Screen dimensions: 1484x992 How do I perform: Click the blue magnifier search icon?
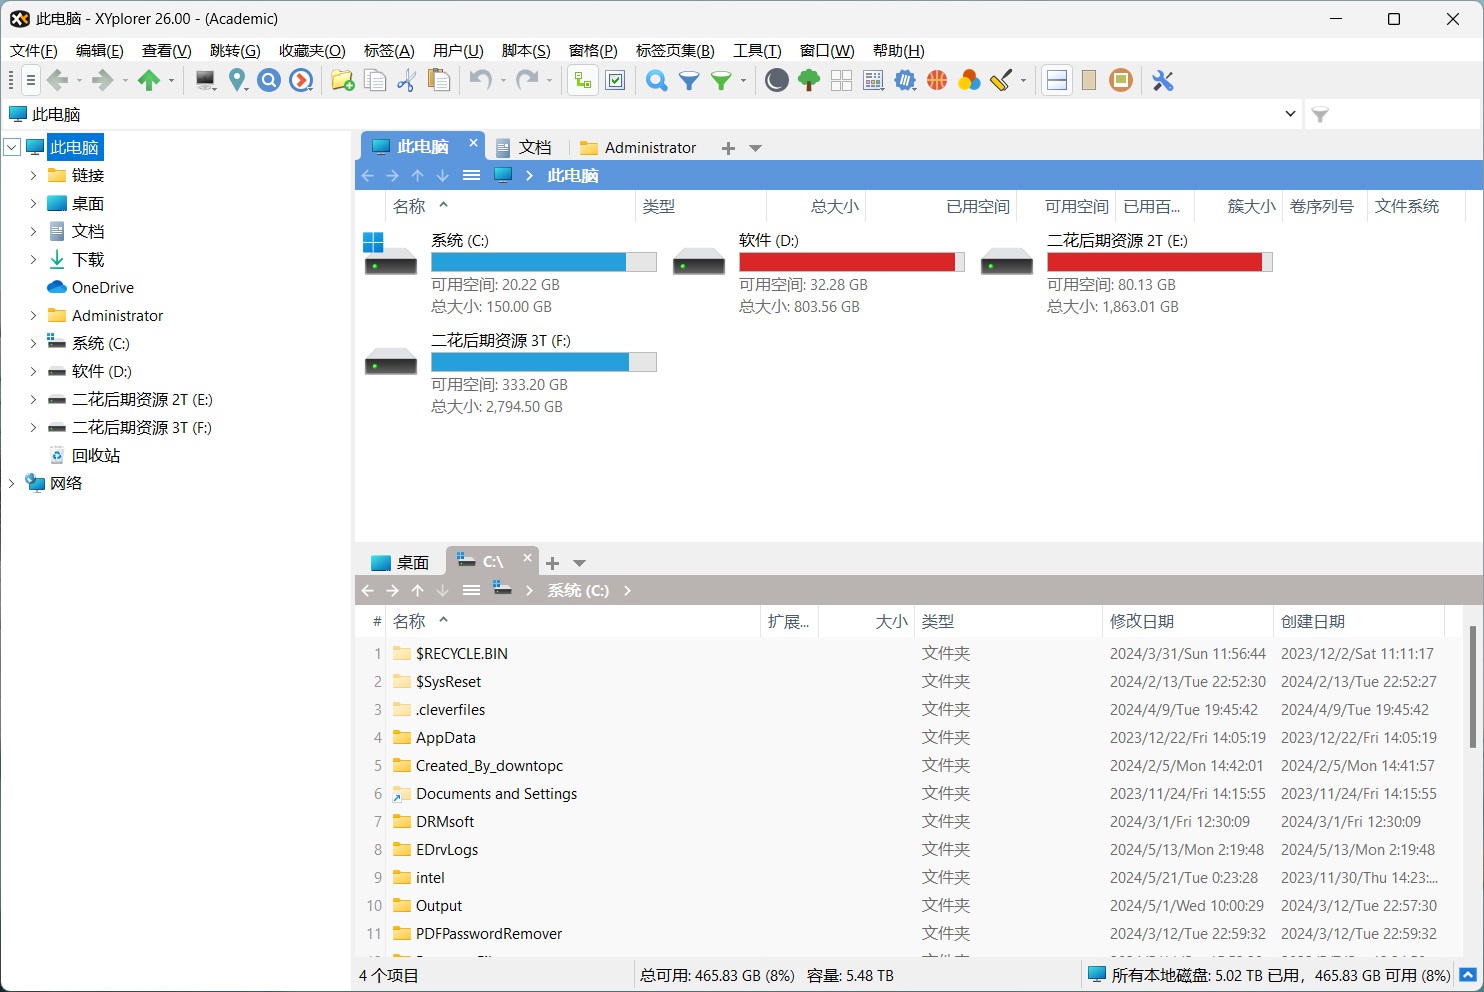tap(656, 80)
